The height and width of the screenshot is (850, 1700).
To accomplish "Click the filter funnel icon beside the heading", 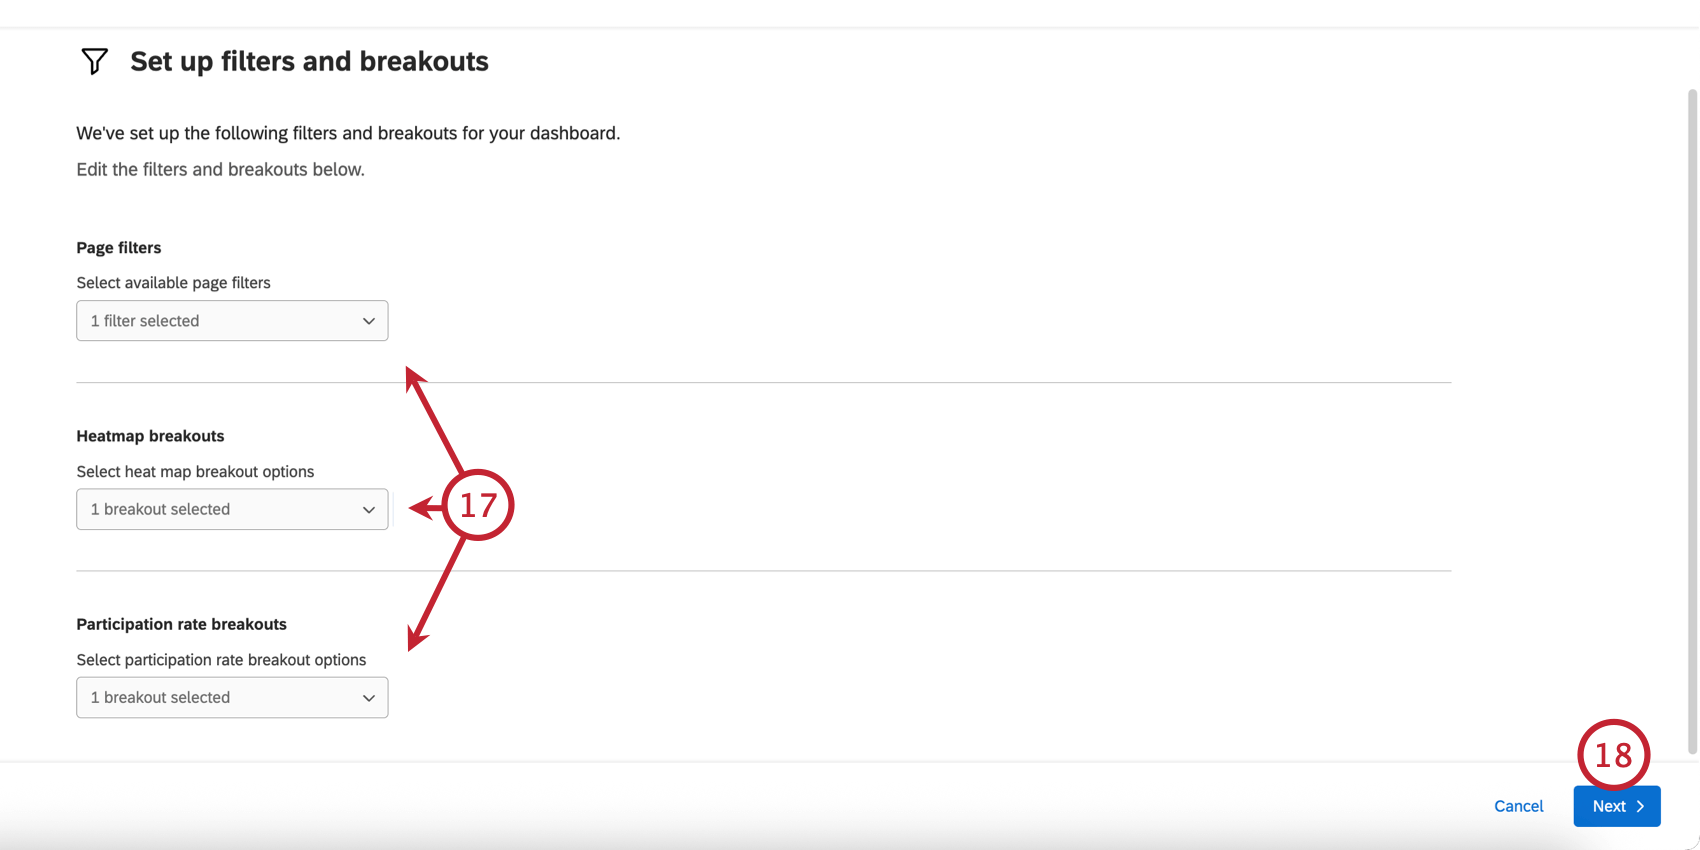I will point(94,61).
